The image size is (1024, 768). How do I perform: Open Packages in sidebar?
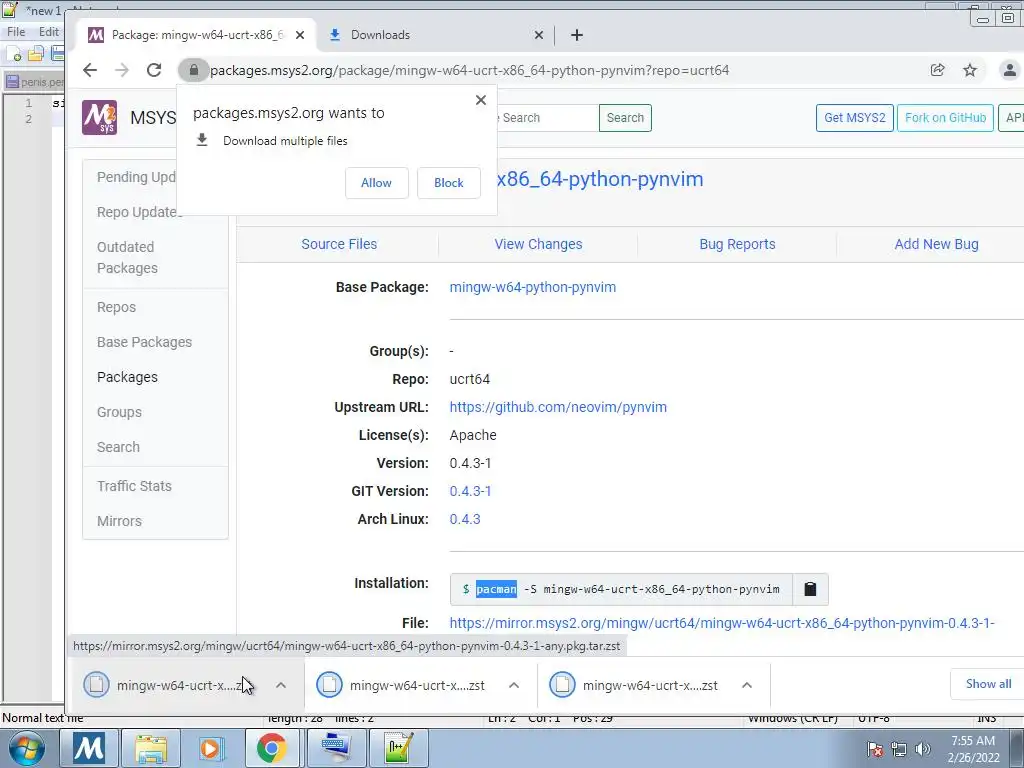127,377
